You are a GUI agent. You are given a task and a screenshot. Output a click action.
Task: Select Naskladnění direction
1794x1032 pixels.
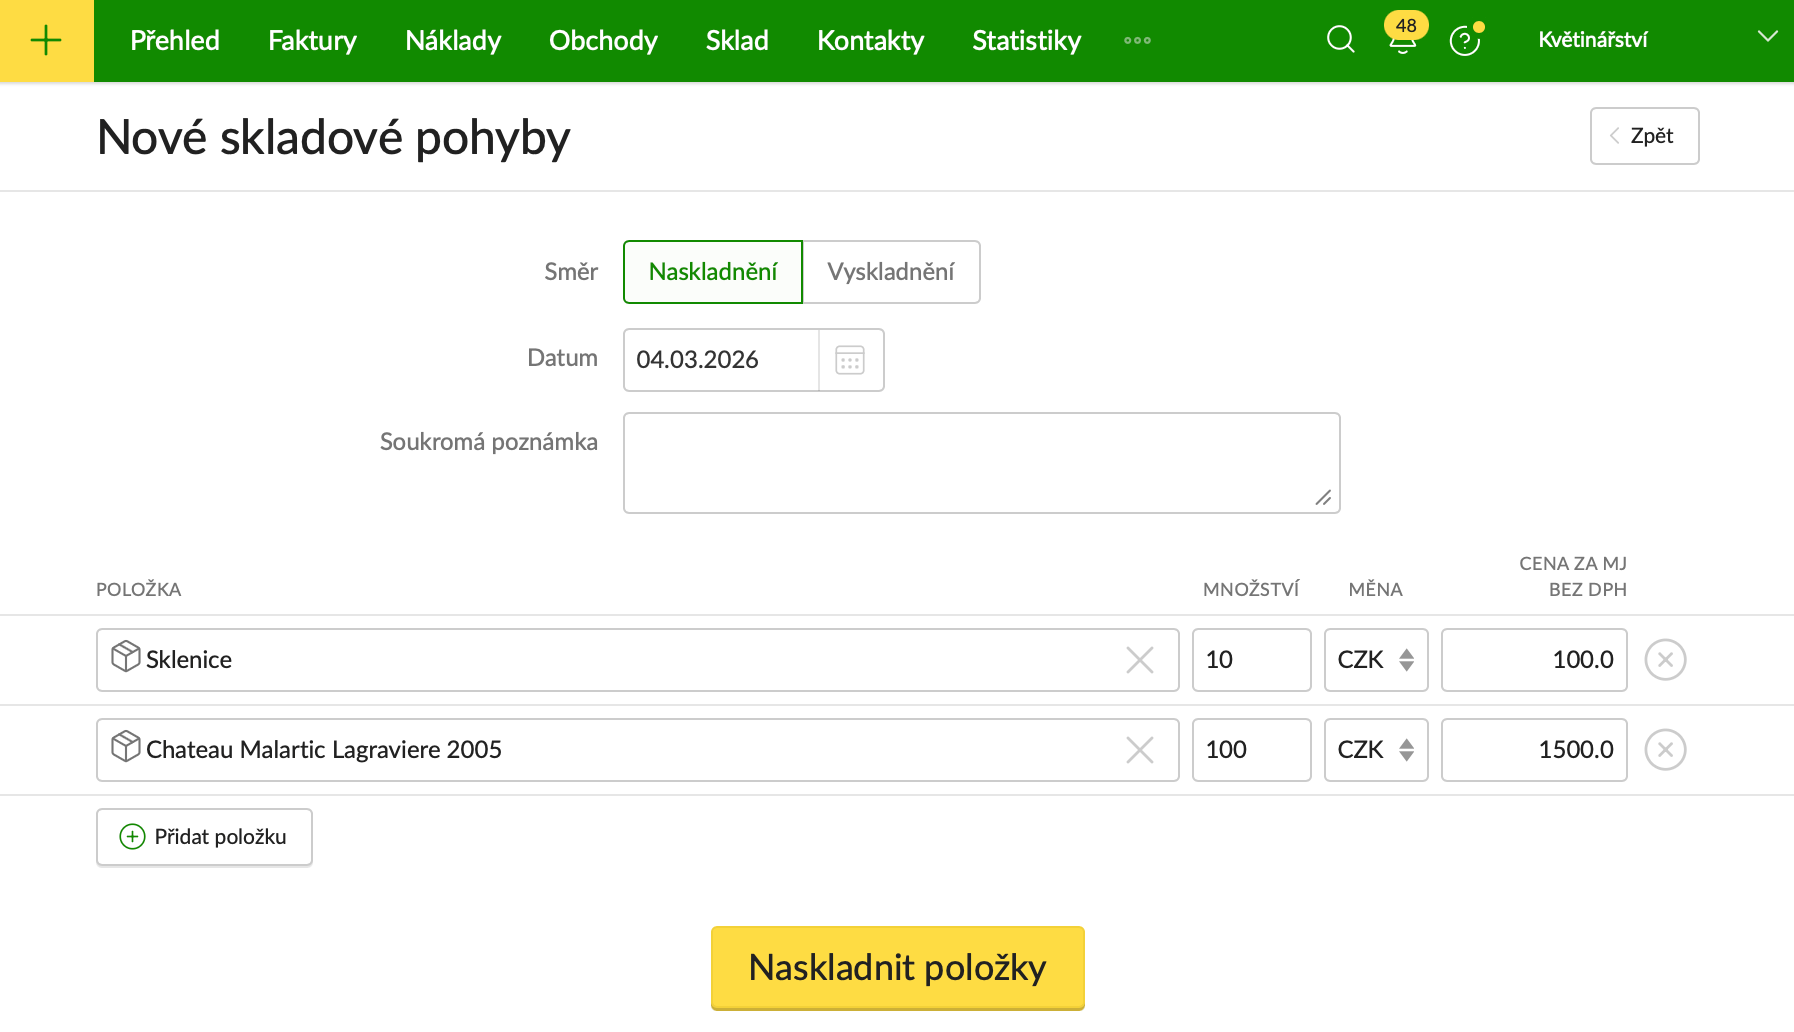pyautogui.click(x=713, y=272)
